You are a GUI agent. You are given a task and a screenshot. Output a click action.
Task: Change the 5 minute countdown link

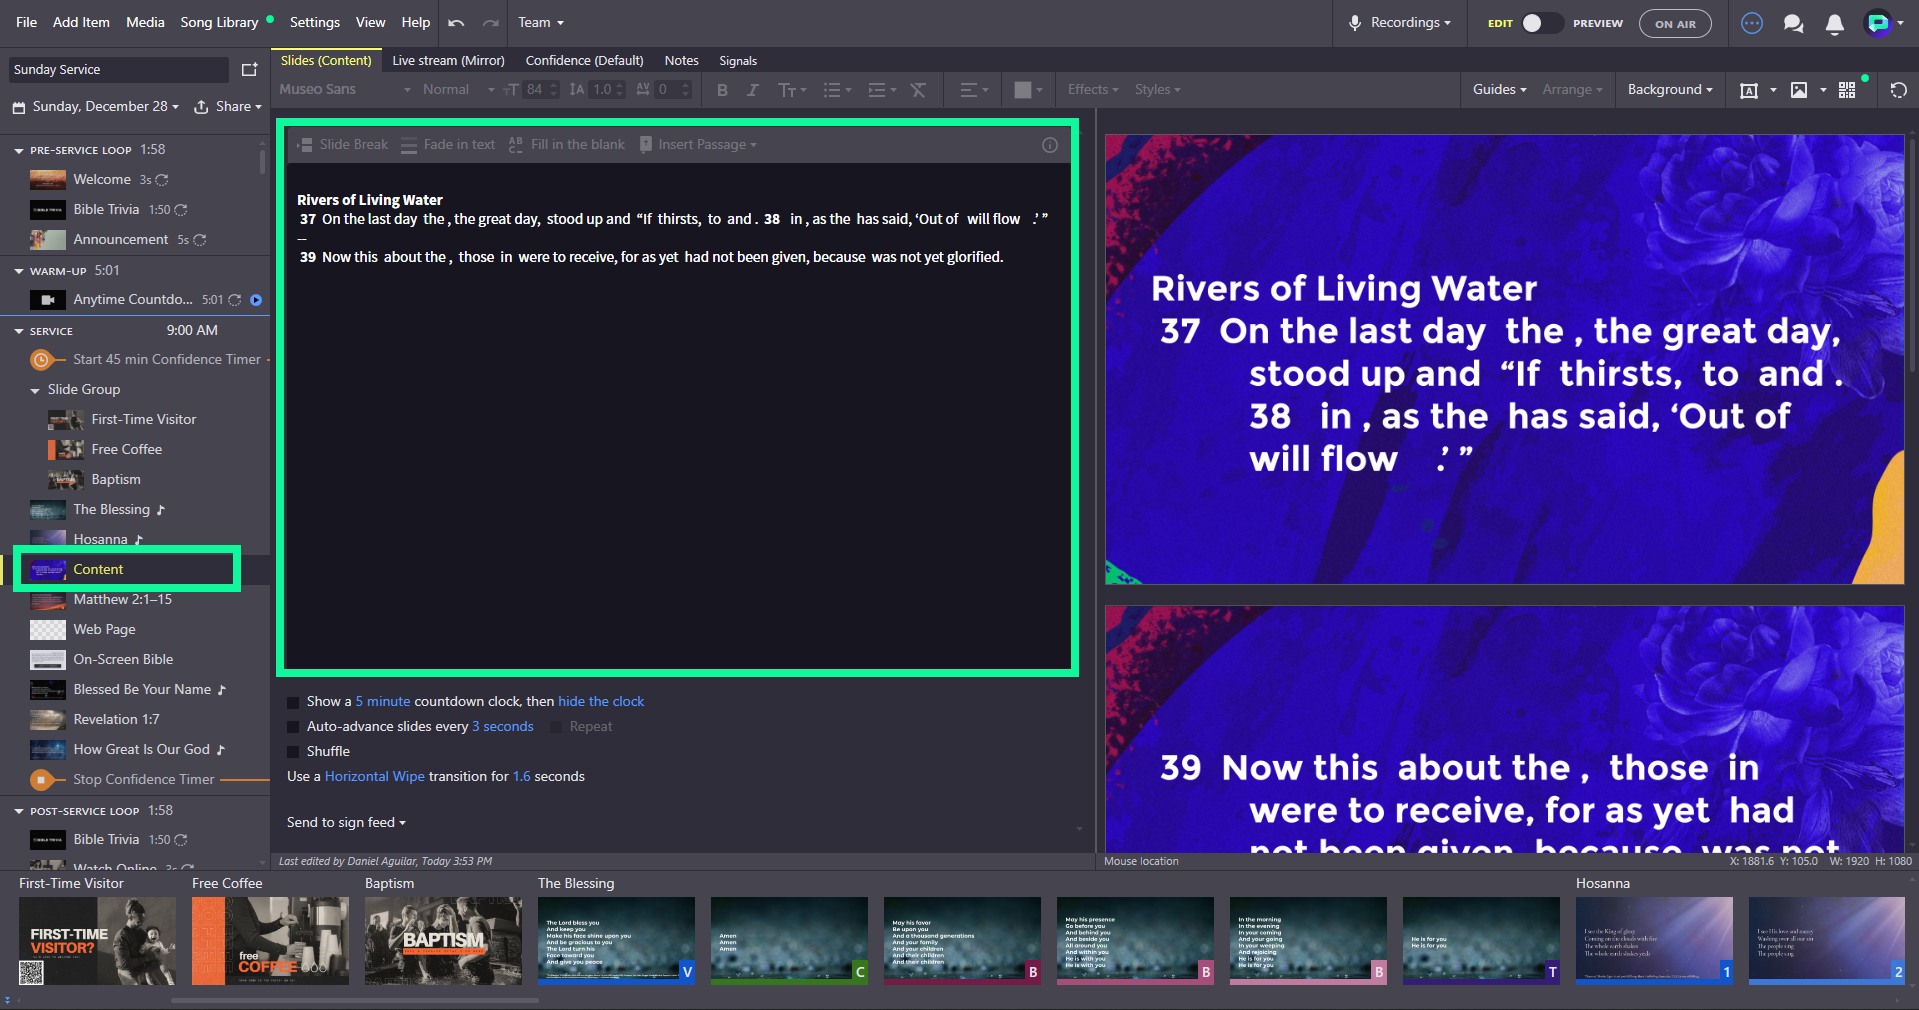point(383,702)
